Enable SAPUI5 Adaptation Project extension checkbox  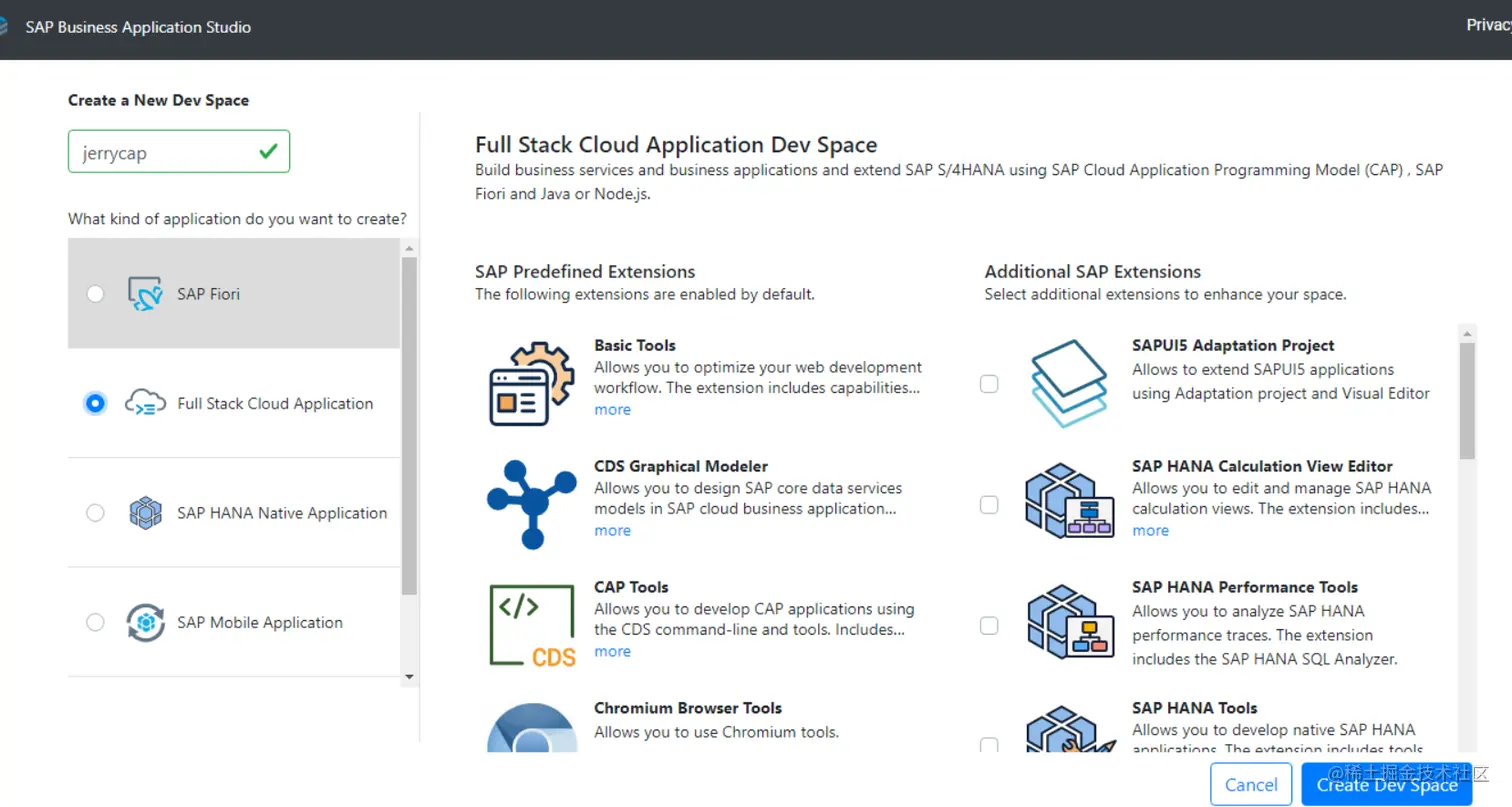pos(989,384)
